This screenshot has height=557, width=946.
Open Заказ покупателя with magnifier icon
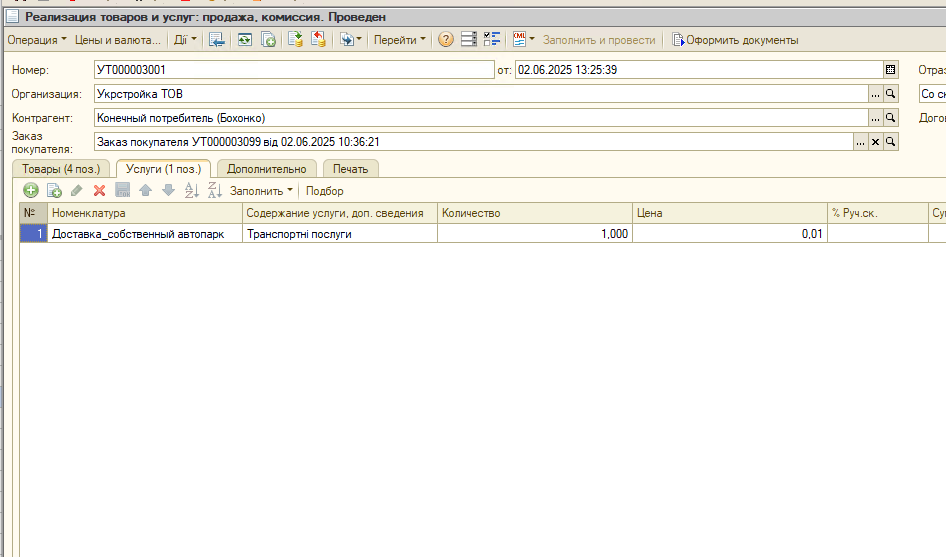[x=890, y=142]
